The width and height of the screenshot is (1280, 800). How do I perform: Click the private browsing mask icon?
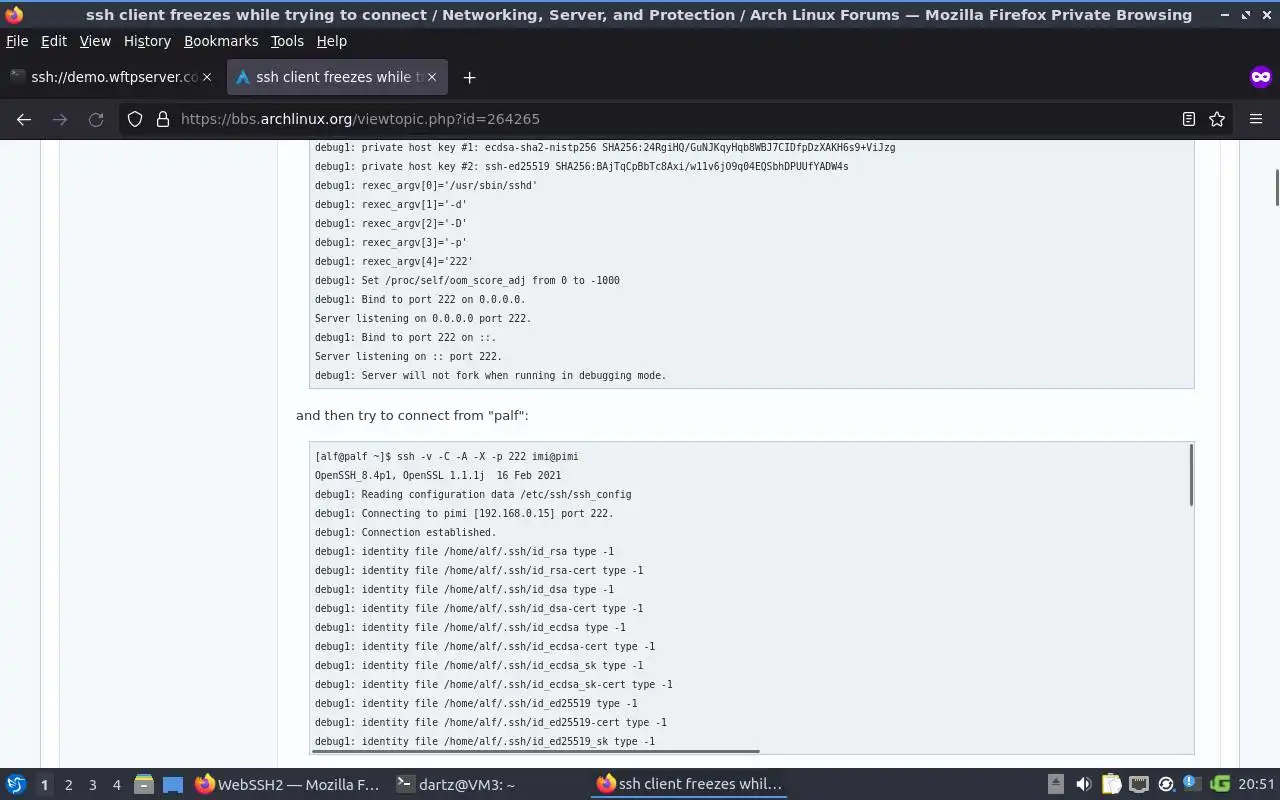(1260, 77)
